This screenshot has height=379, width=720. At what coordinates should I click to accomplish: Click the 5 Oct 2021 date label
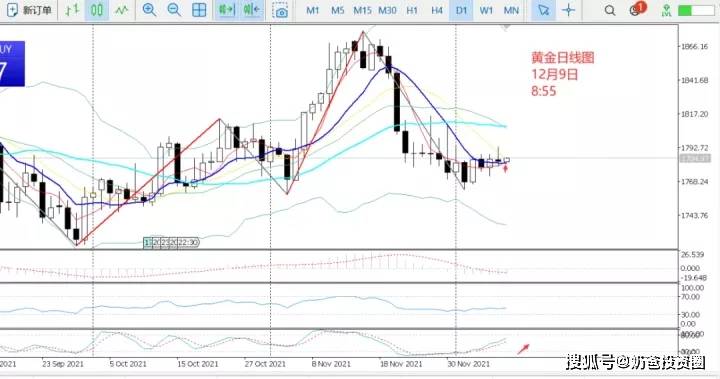click(x=128, y=364)
